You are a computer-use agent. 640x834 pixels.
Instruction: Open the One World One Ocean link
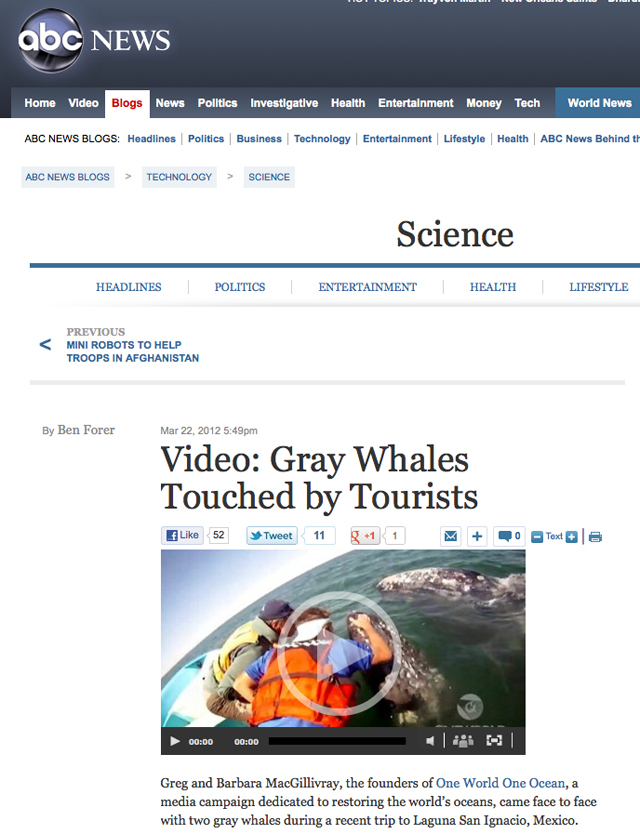(500, 783)
